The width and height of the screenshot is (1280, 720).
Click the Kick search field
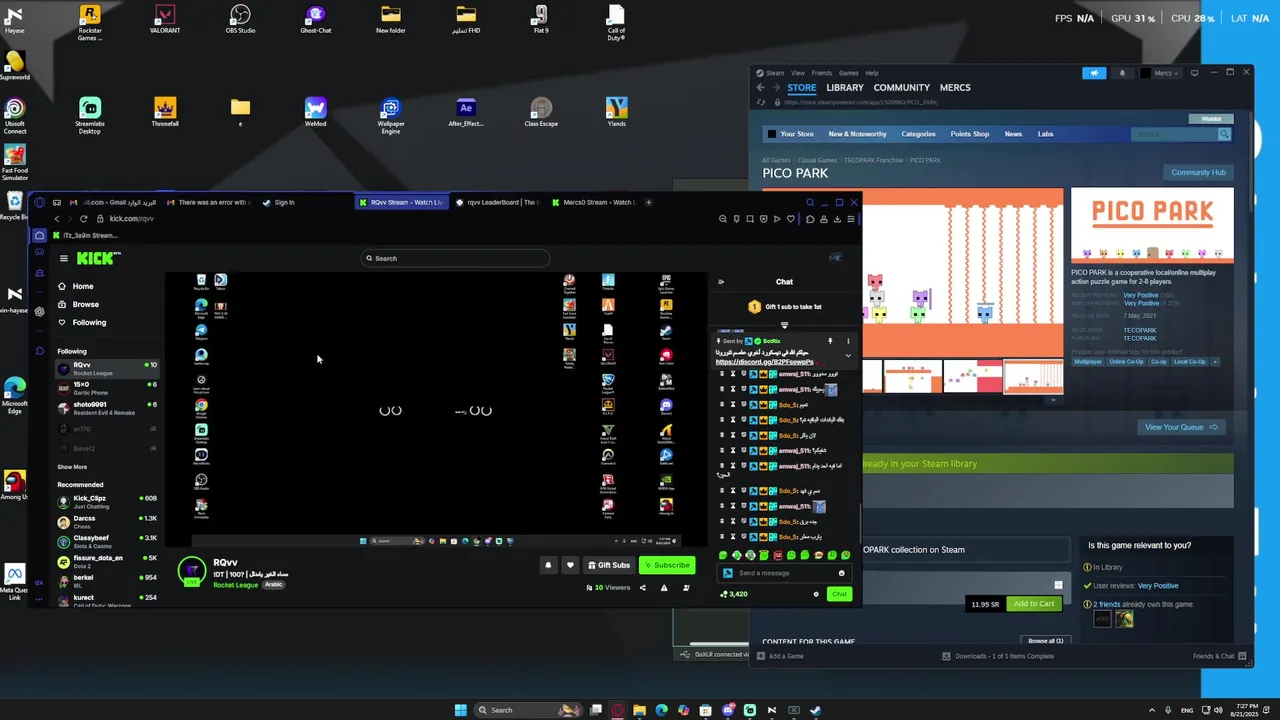[x=455, y=258]
